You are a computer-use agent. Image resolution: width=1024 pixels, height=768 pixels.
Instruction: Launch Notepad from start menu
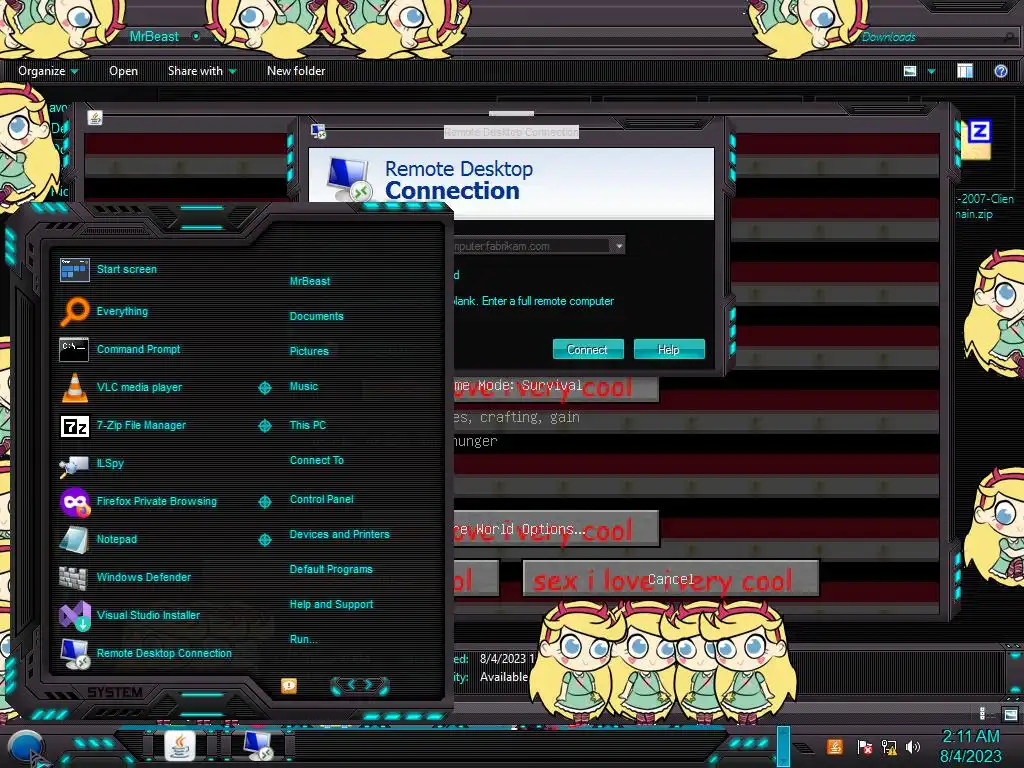98,539
